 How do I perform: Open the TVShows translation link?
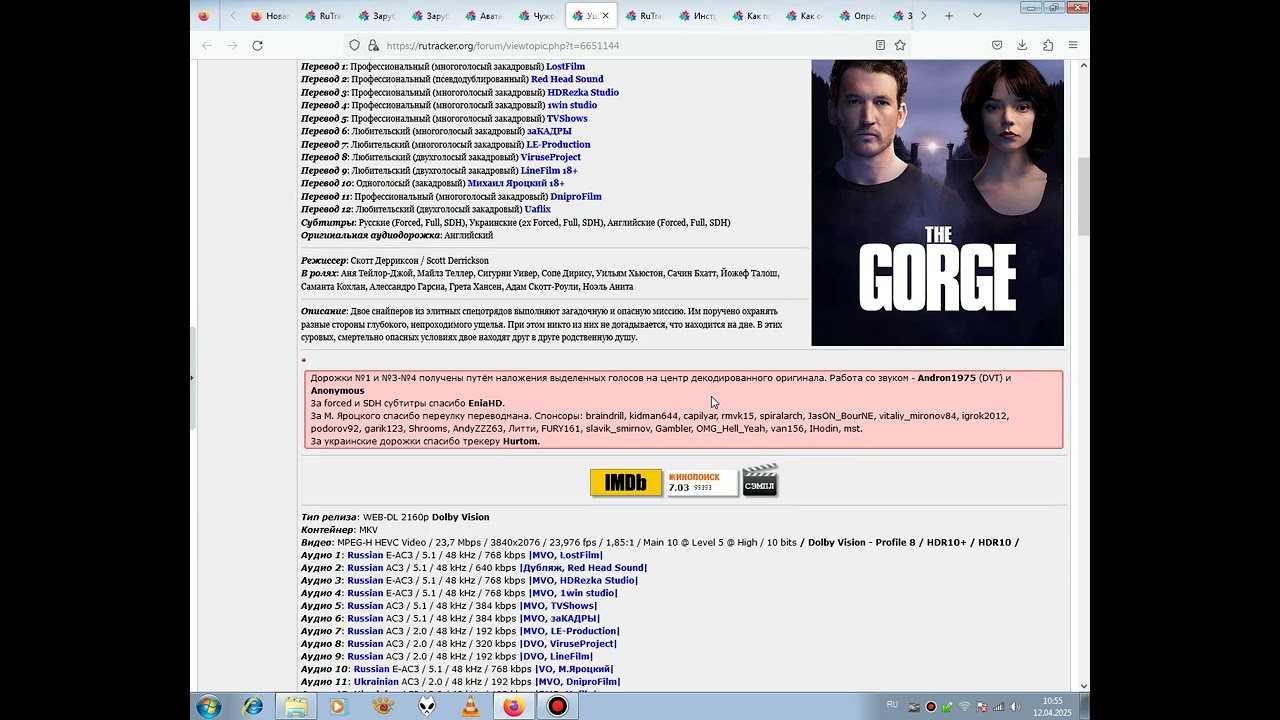pyautogui.click(x=567, y=118)
